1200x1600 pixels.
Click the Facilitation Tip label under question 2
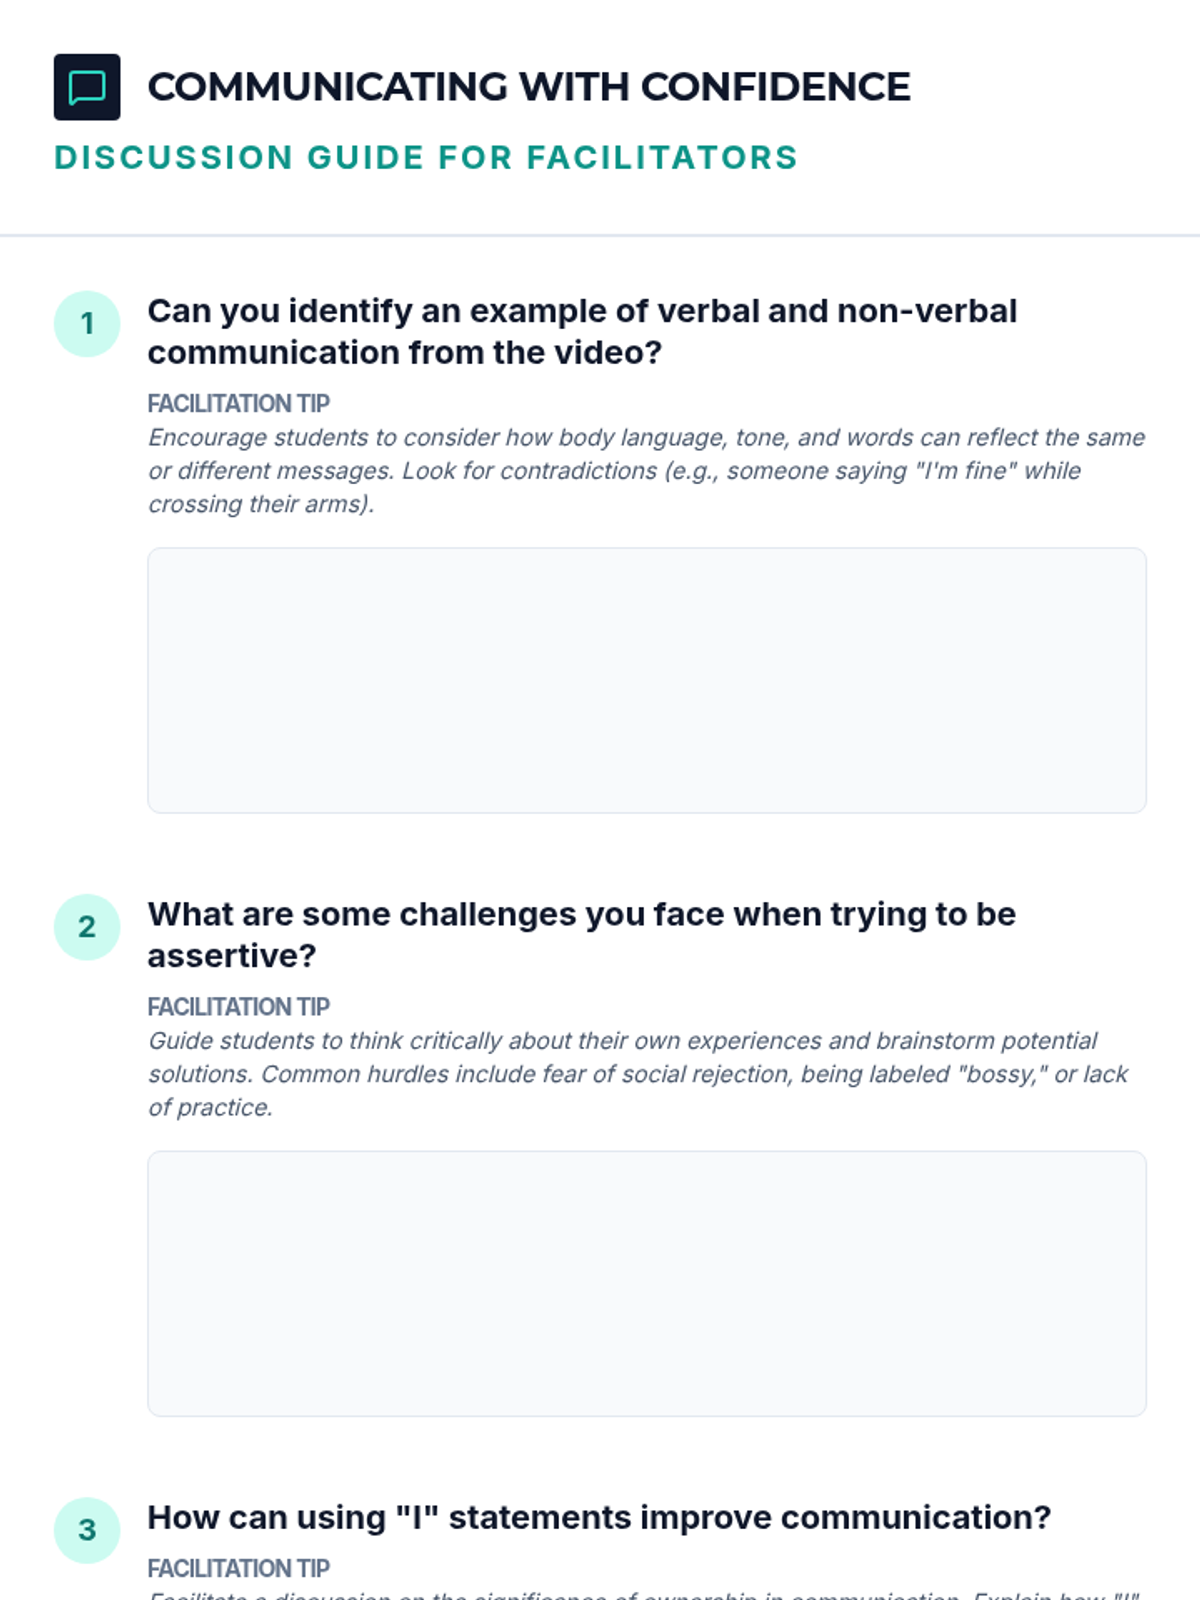point(238,1007)
